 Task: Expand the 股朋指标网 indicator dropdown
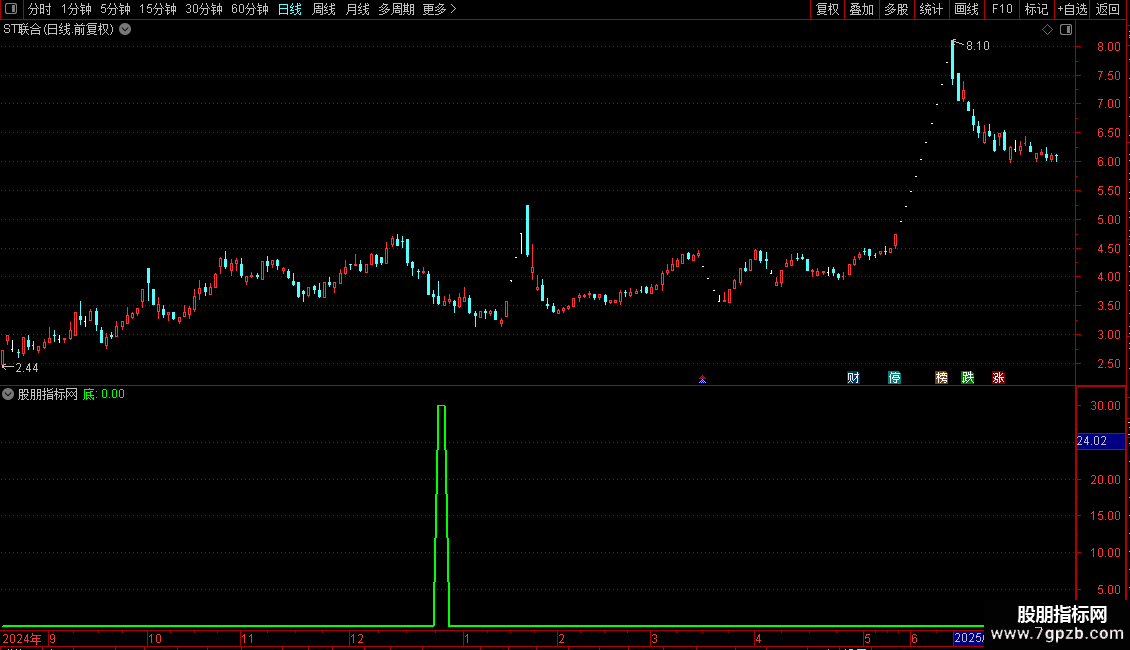pos(8,394)
